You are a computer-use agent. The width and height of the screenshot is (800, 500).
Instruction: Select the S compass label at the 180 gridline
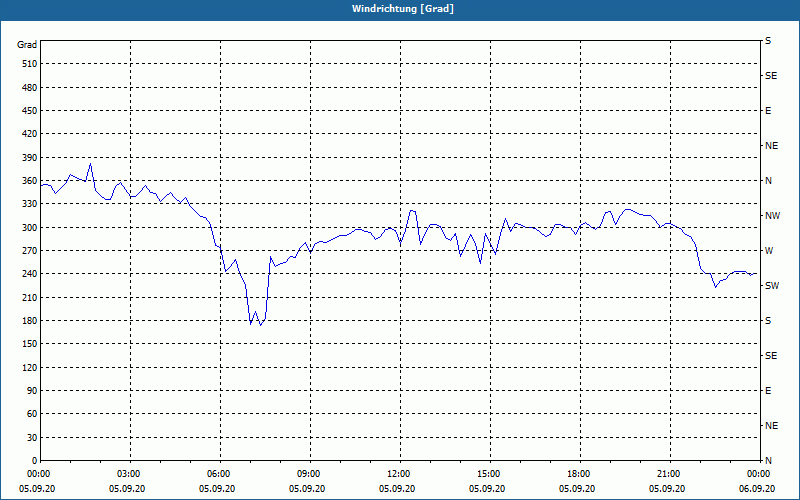[x=768, y=321]
